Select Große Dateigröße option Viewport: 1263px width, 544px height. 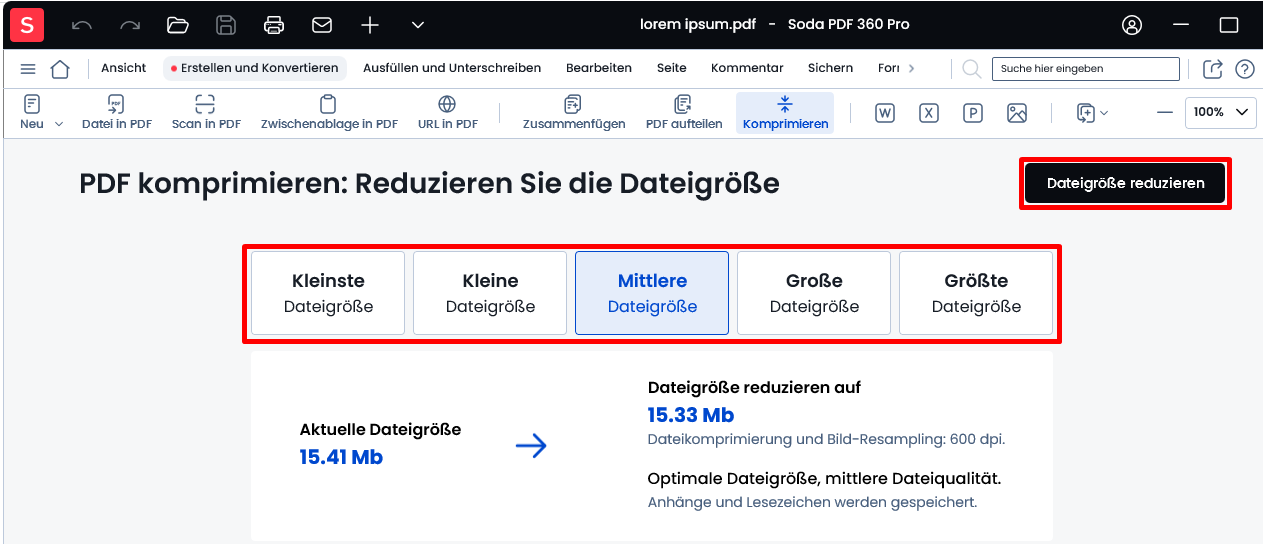coord(814,293)
